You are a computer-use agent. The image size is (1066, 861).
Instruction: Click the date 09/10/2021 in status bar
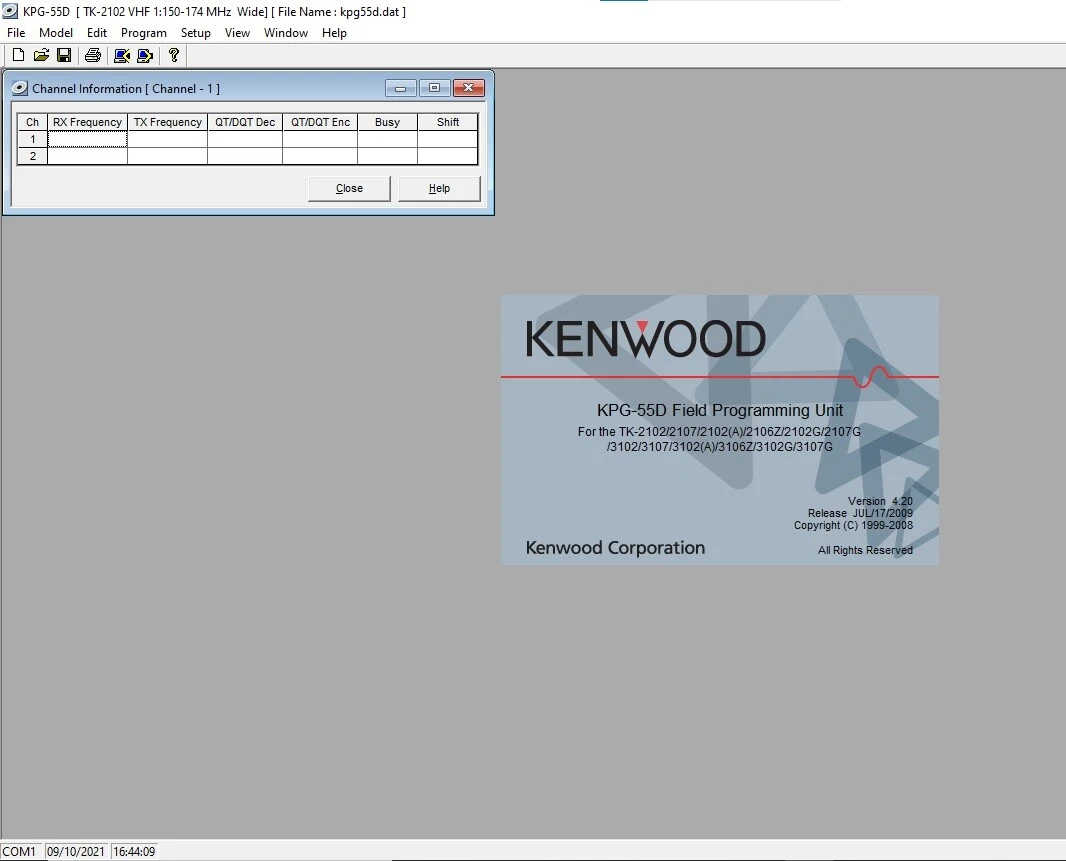click(75, 851)
